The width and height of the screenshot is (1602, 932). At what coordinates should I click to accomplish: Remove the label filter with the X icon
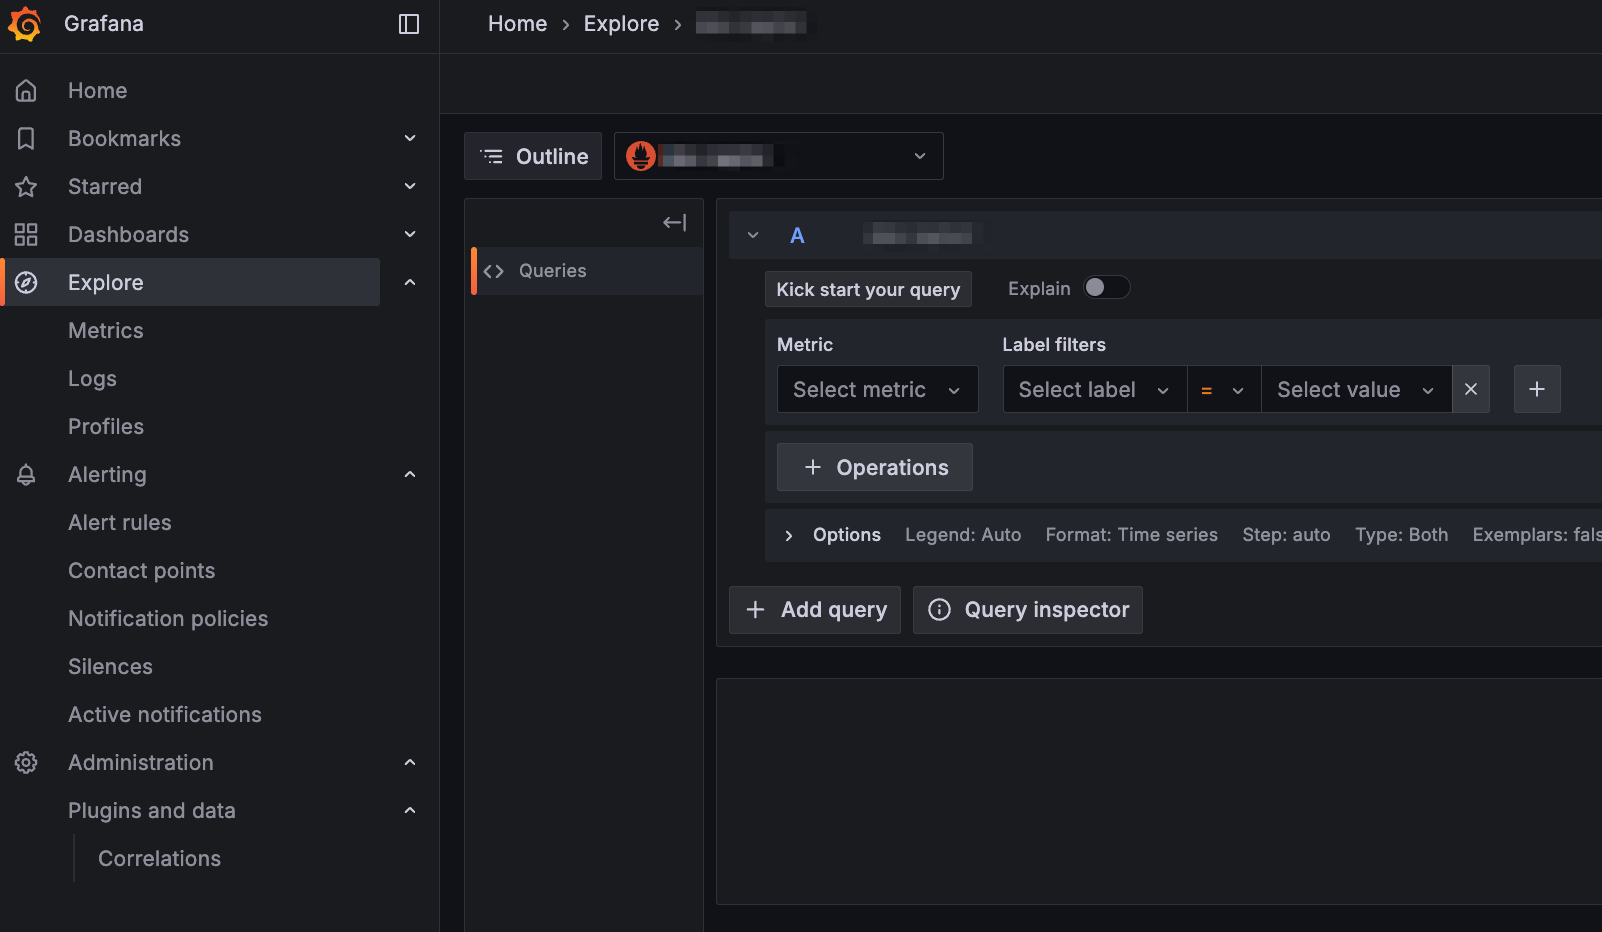click(1470, 389)
